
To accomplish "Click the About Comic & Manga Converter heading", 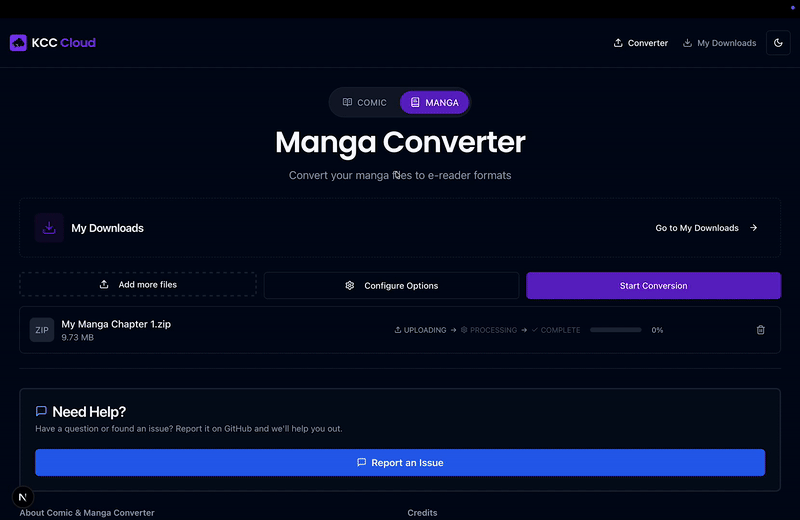I will [87, 513].
